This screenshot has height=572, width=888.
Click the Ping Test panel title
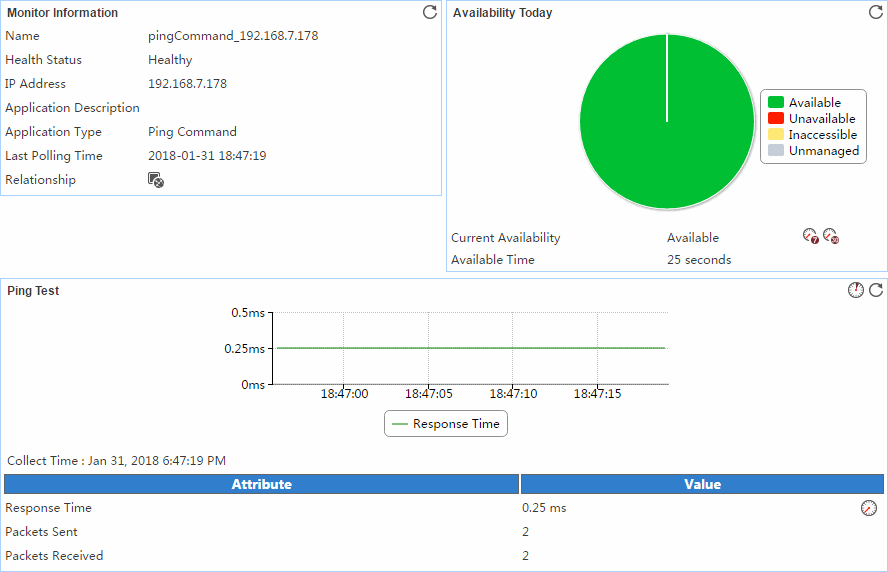point(33,291)
